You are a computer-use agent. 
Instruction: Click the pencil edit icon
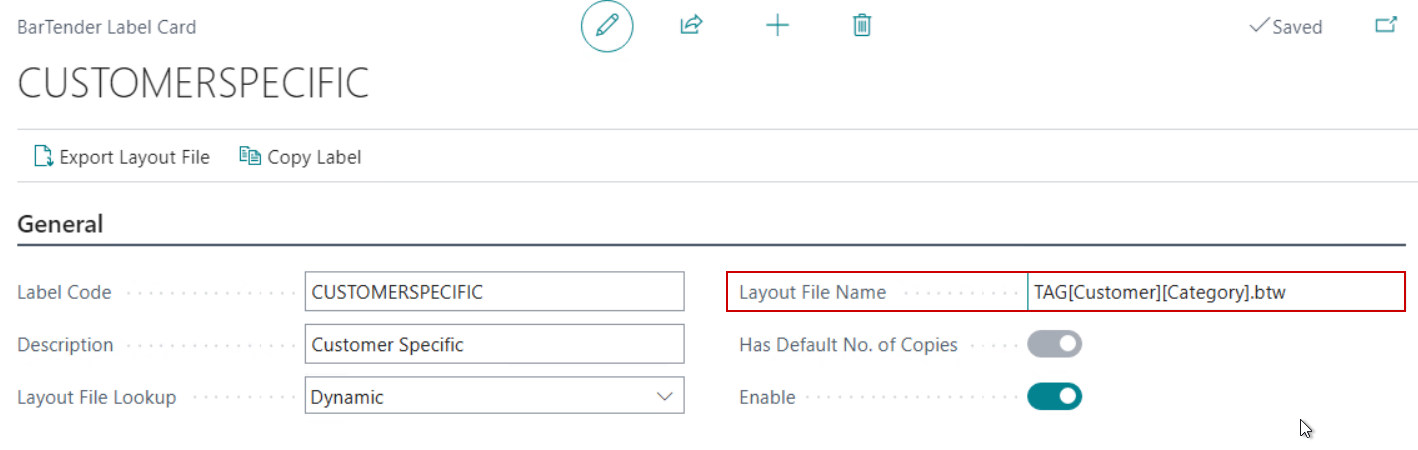(x=607, y=27)
